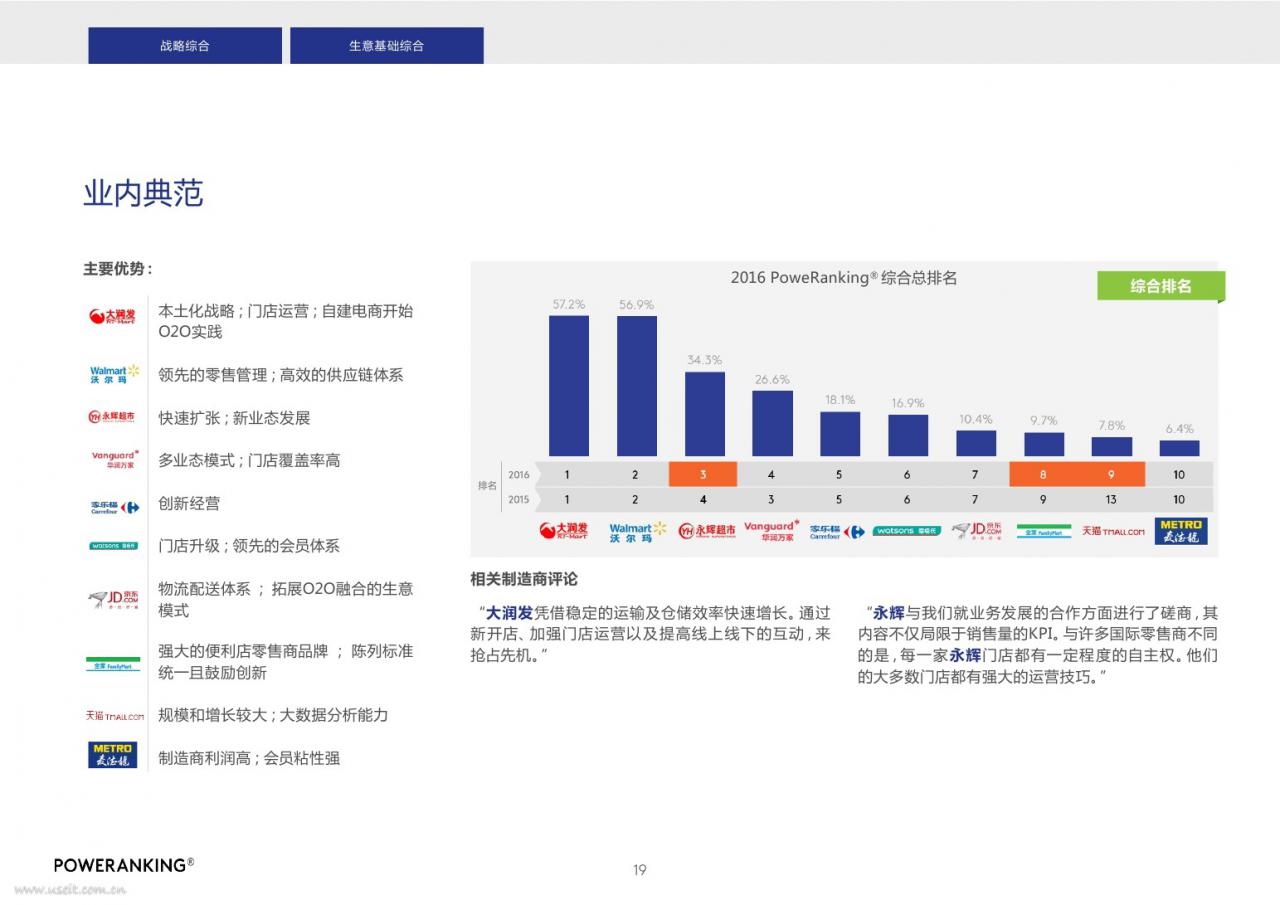Click the 6.4% bar in the chart
Image resolution: width=1280 pixels, height=905 pixels.
pos(1180,449)
